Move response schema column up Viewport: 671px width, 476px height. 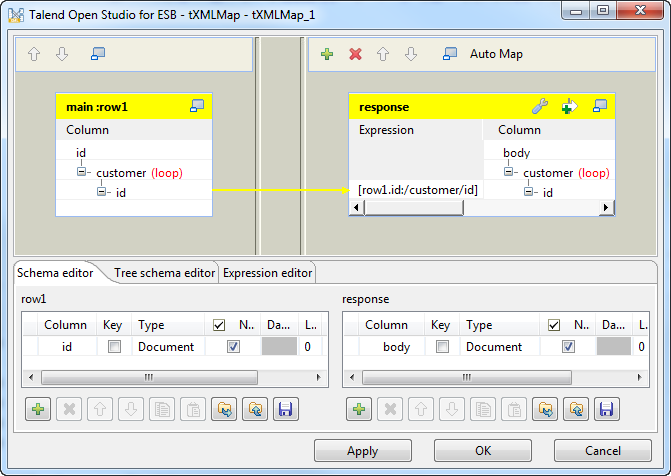point(421,409)
